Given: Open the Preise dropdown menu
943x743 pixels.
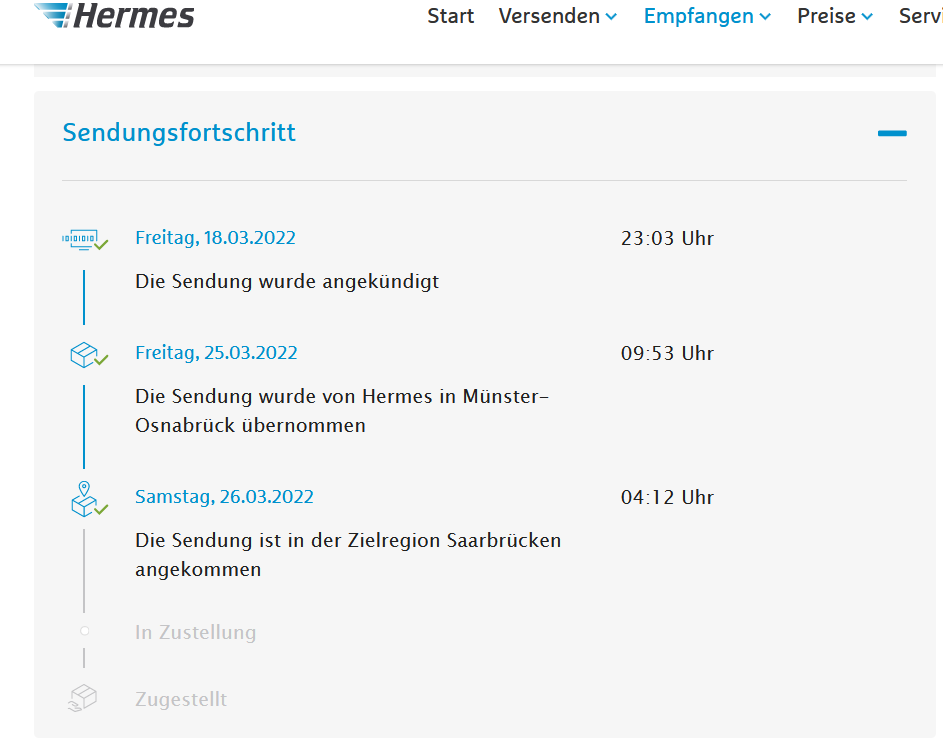Looking at the screenshot, I should [835, 16].
